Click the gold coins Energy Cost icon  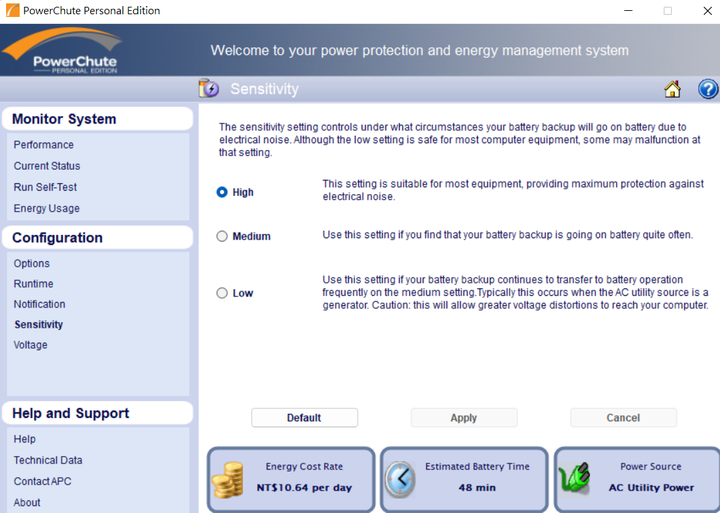tap(228, 480)
